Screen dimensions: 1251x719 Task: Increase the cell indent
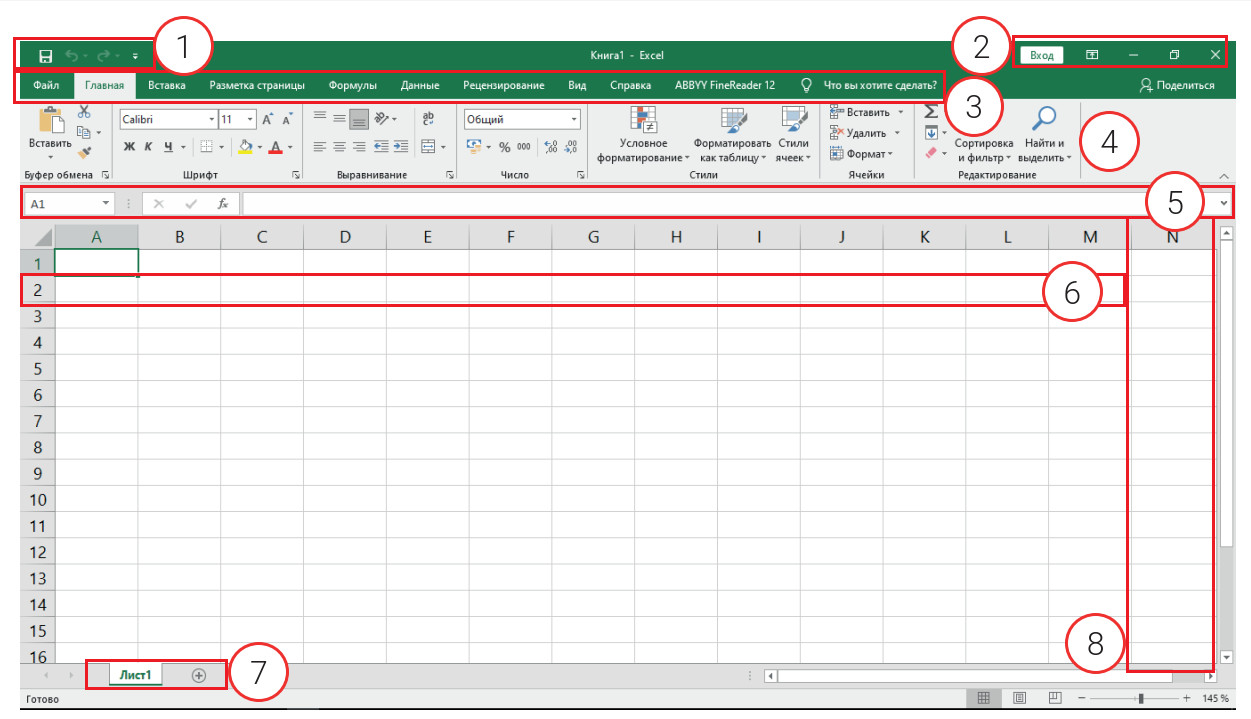coord(401,147)
